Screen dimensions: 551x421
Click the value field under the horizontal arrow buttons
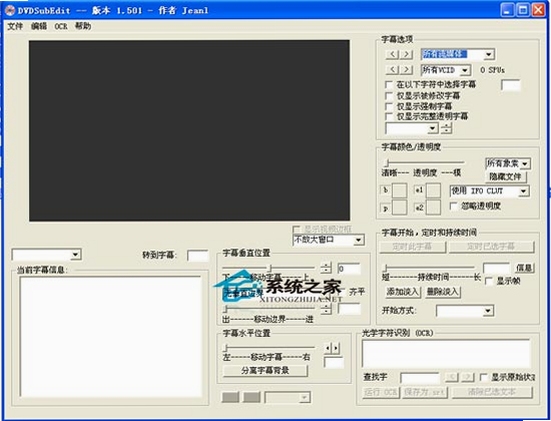(333, 363)
